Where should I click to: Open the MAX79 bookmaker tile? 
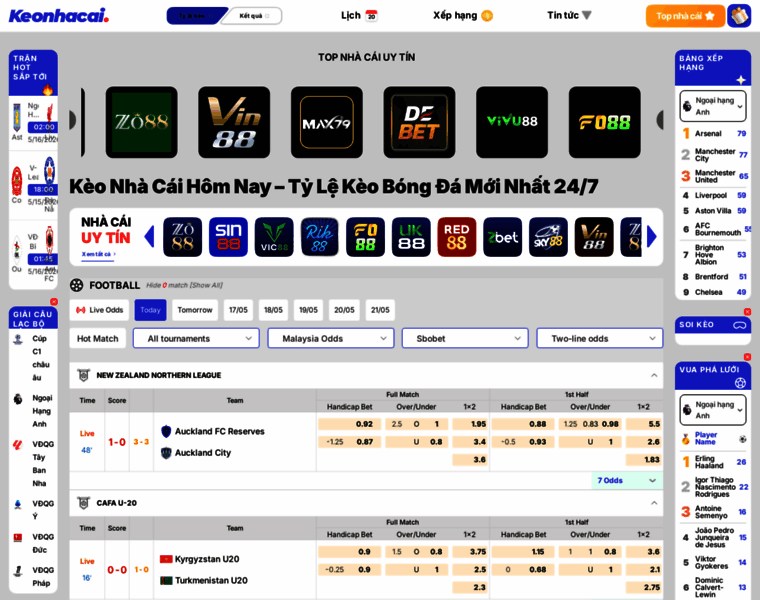(327, 122)
